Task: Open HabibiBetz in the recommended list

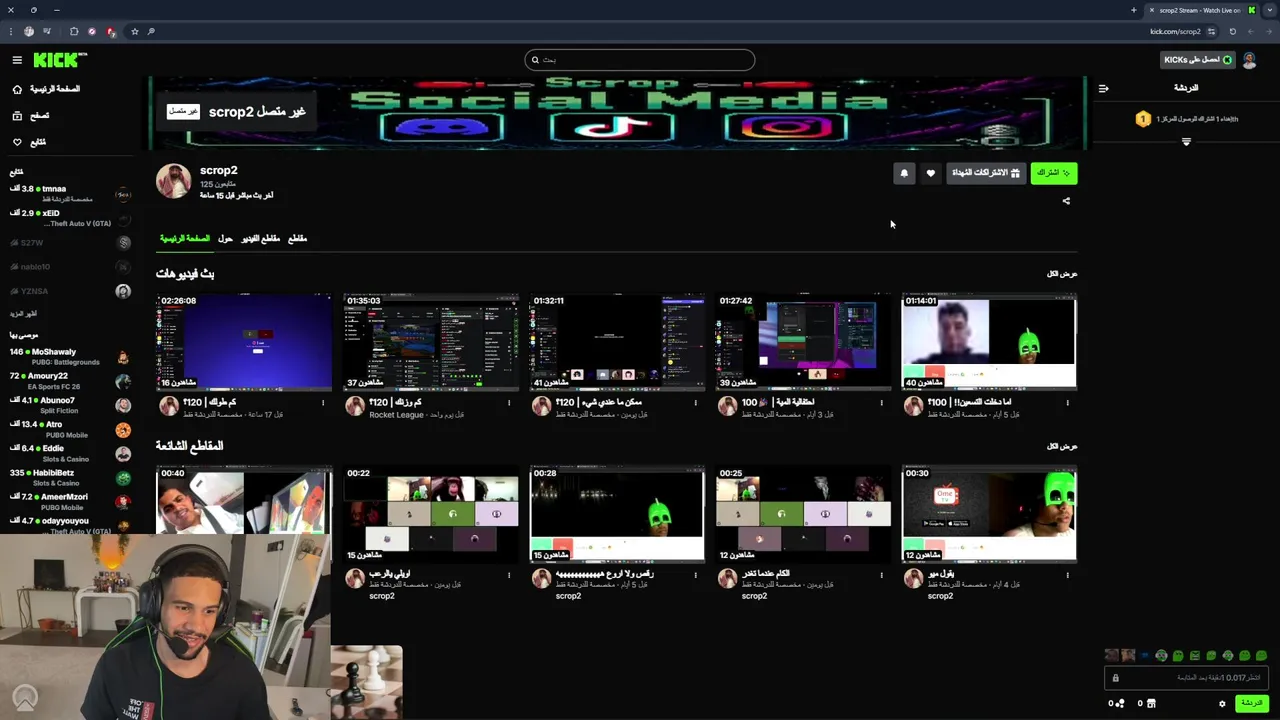Action: pyautogui.click(x=70, y=478)
